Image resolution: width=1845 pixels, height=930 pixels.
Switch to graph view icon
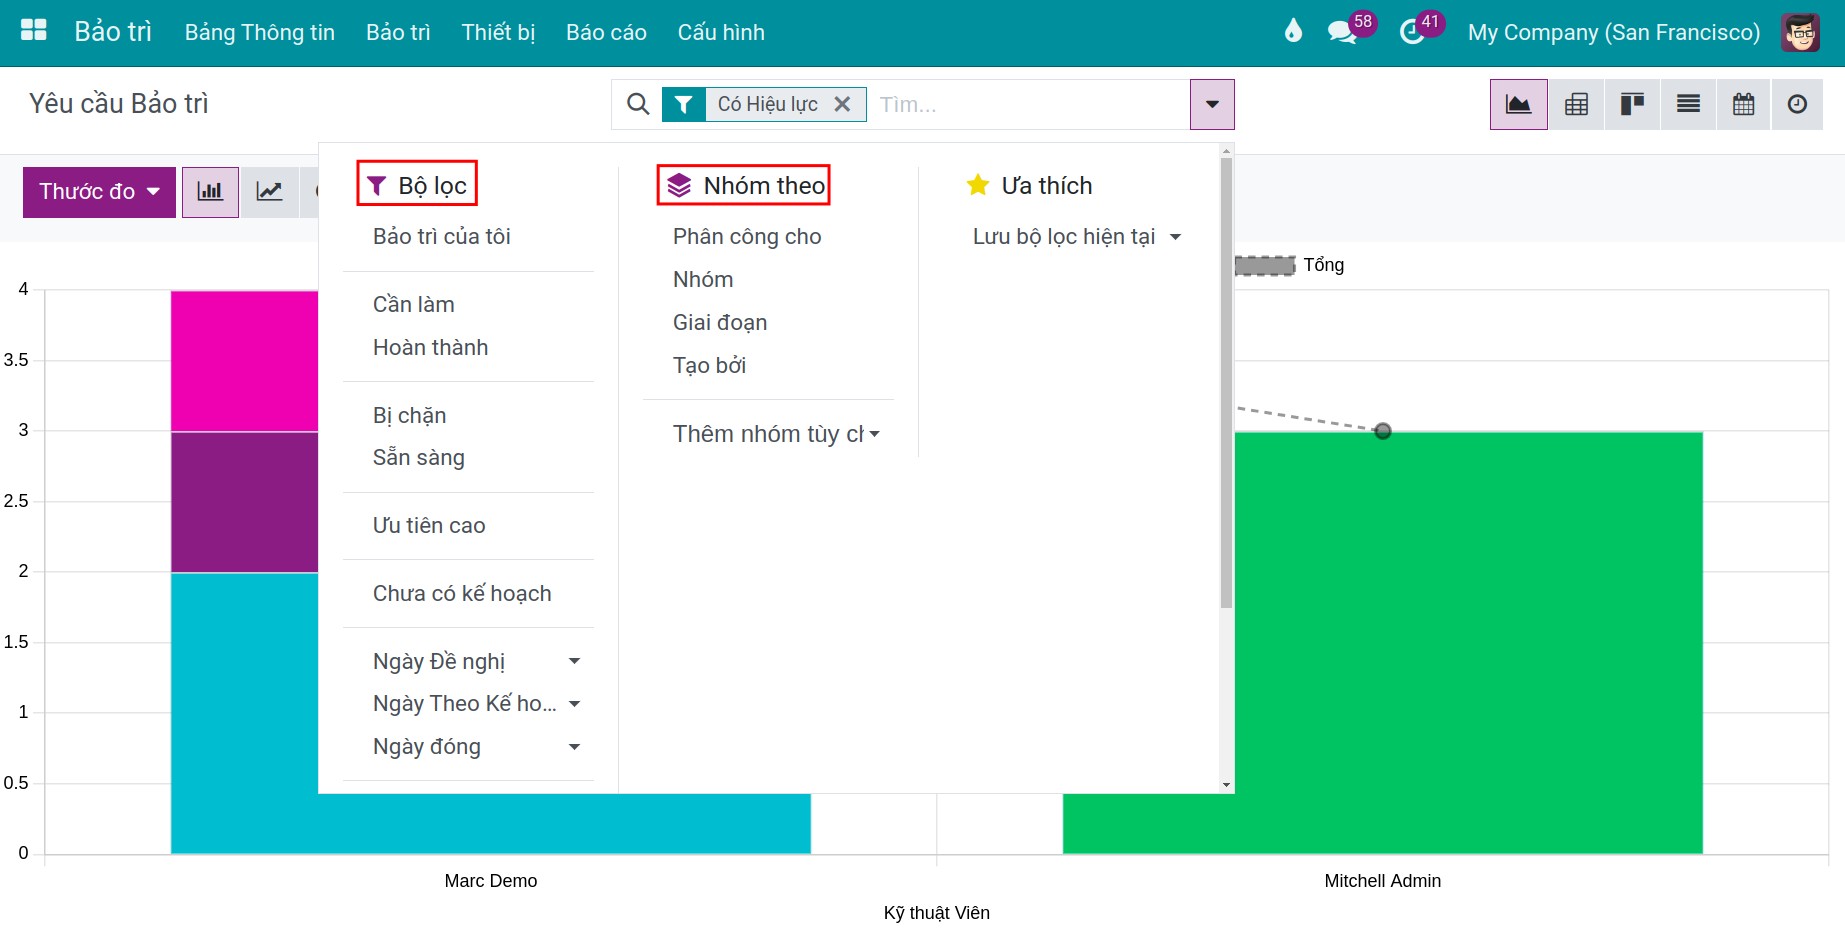1518,104
